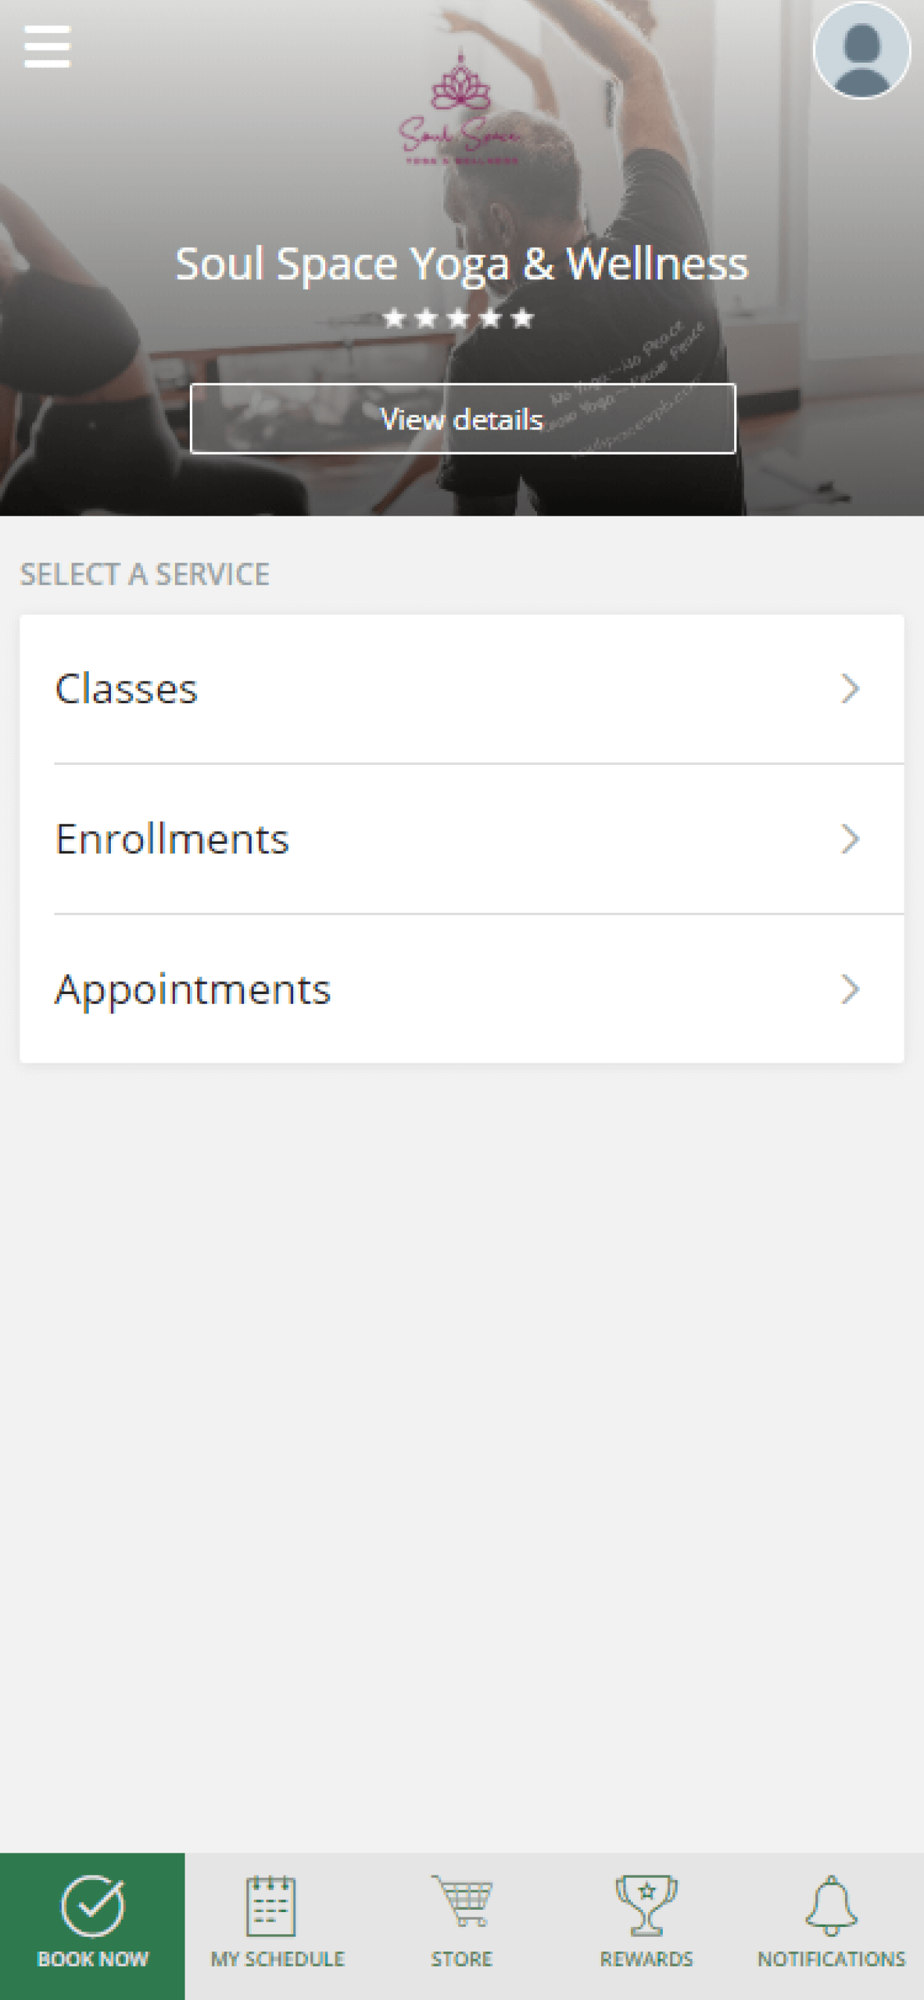Expand the Enrollments chevron arrow
Screen dimensions: 924x2000
(850, 839)
